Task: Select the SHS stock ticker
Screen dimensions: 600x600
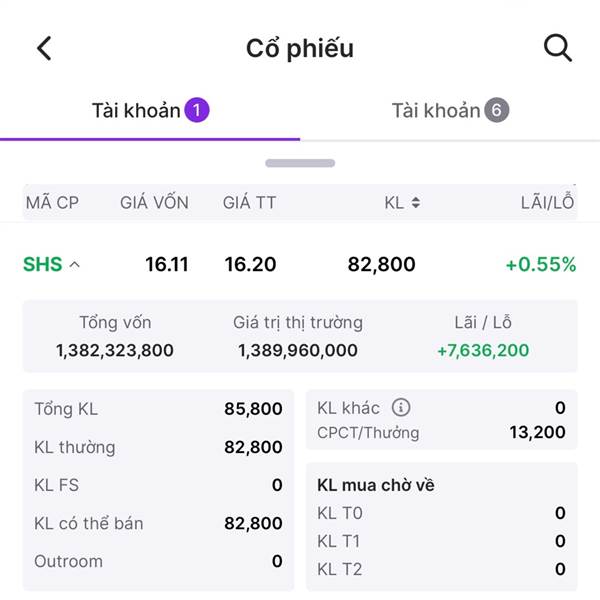Action: tap(42, 264)
